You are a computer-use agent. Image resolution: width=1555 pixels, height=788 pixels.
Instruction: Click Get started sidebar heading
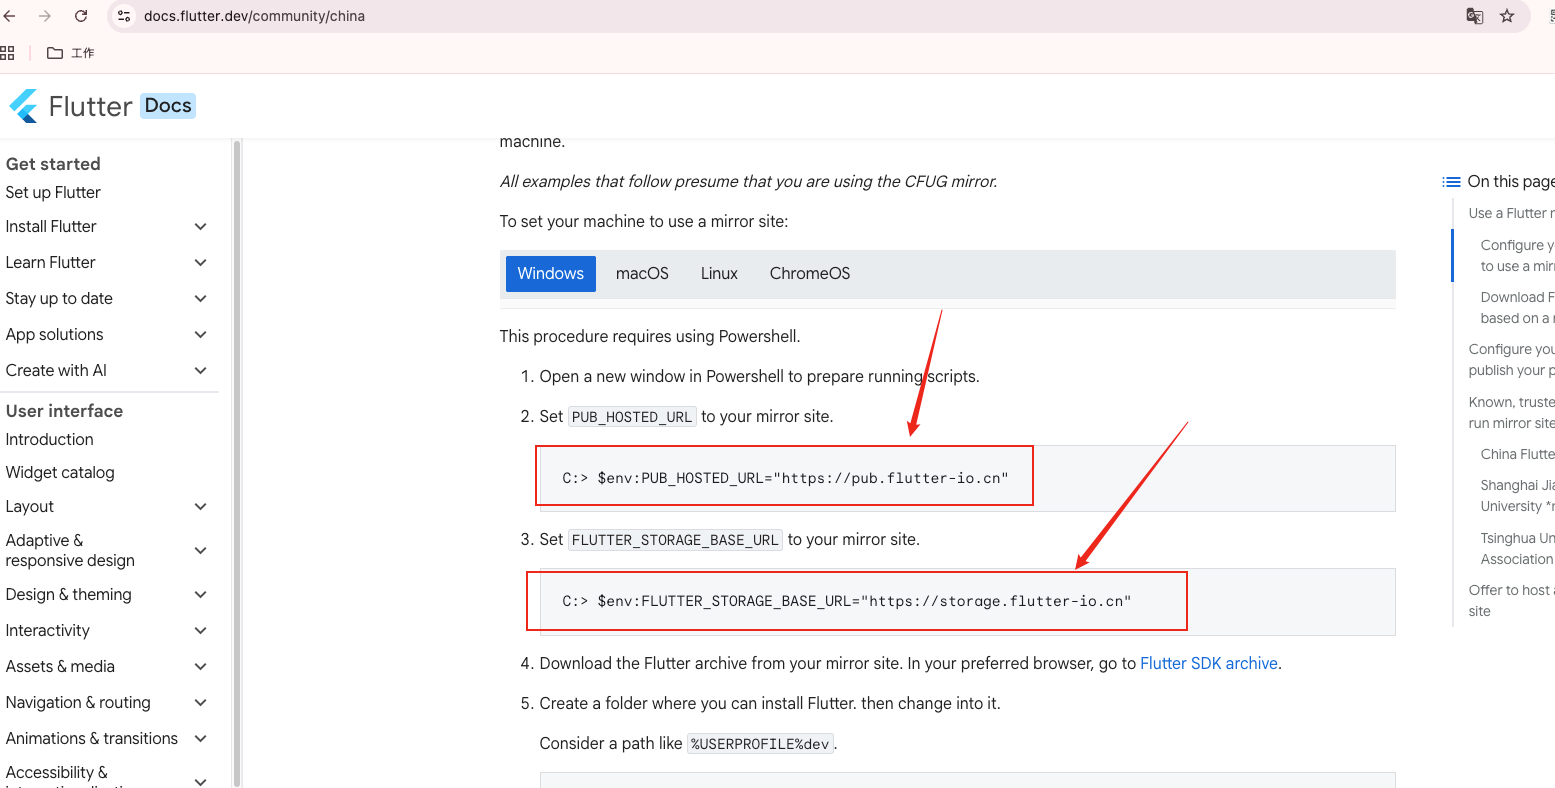pos(53,164)
